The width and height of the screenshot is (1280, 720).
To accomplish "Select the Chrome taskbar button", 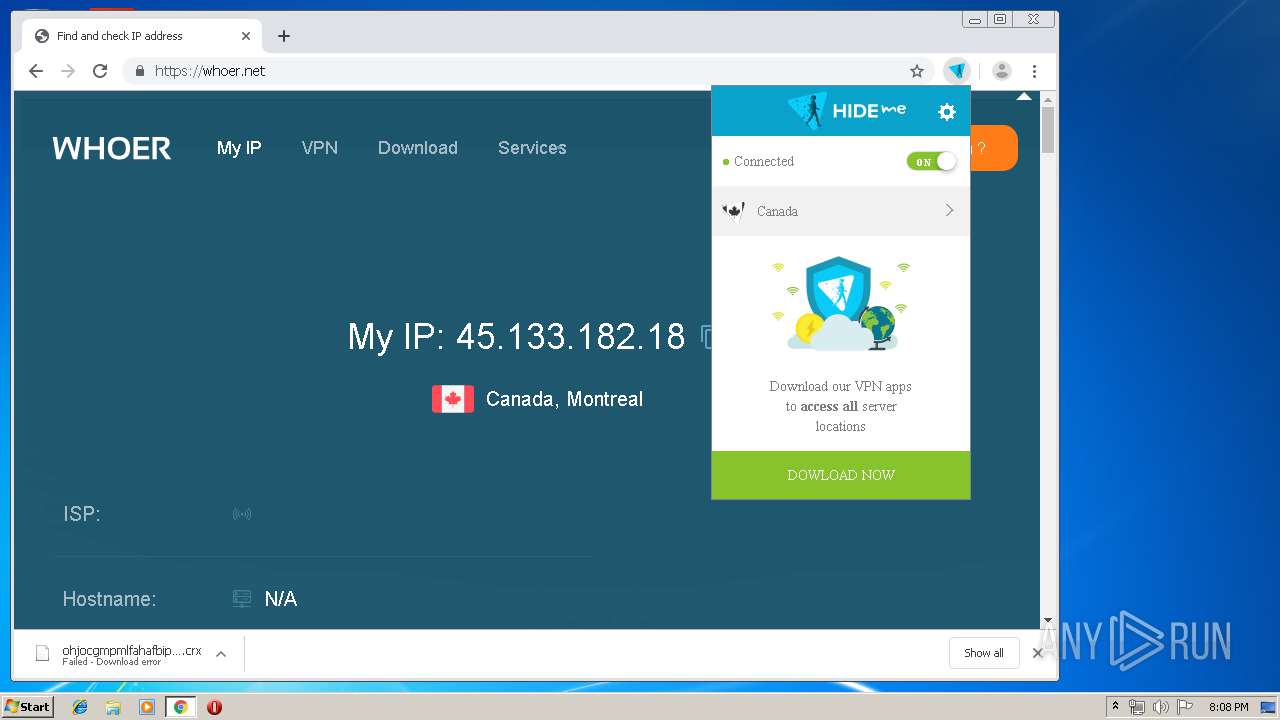I will pyautogui.click(x=181, y=707).
